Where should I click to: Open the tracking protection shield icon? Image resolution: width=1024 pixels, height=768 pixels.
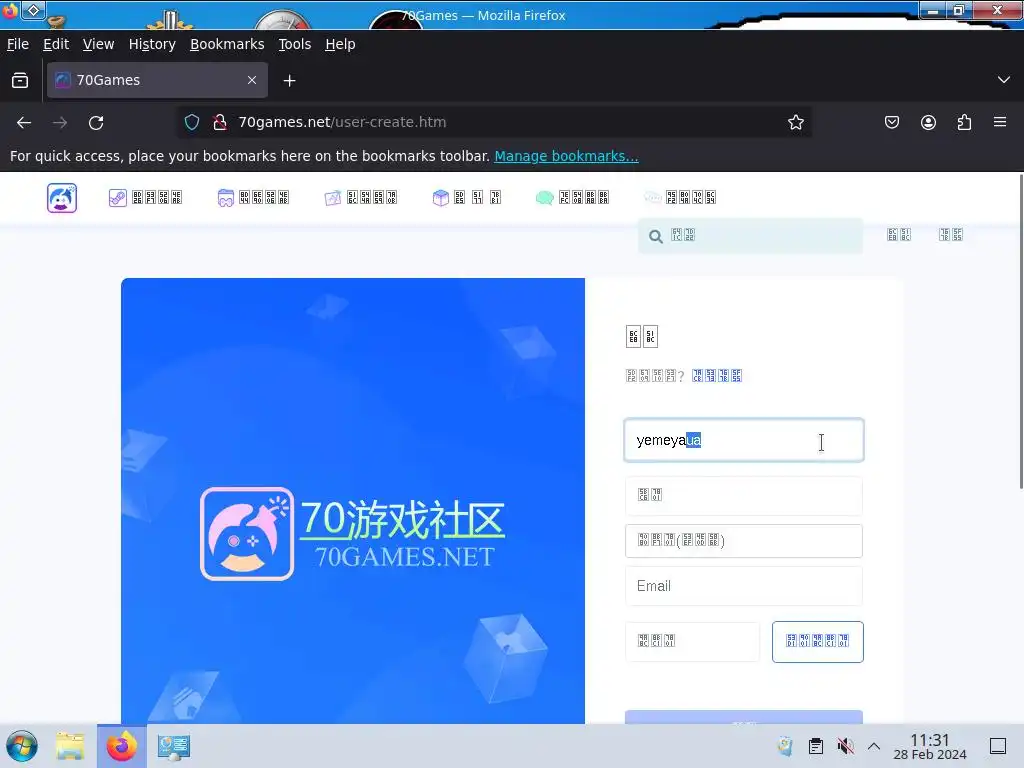tap(191, 122)
